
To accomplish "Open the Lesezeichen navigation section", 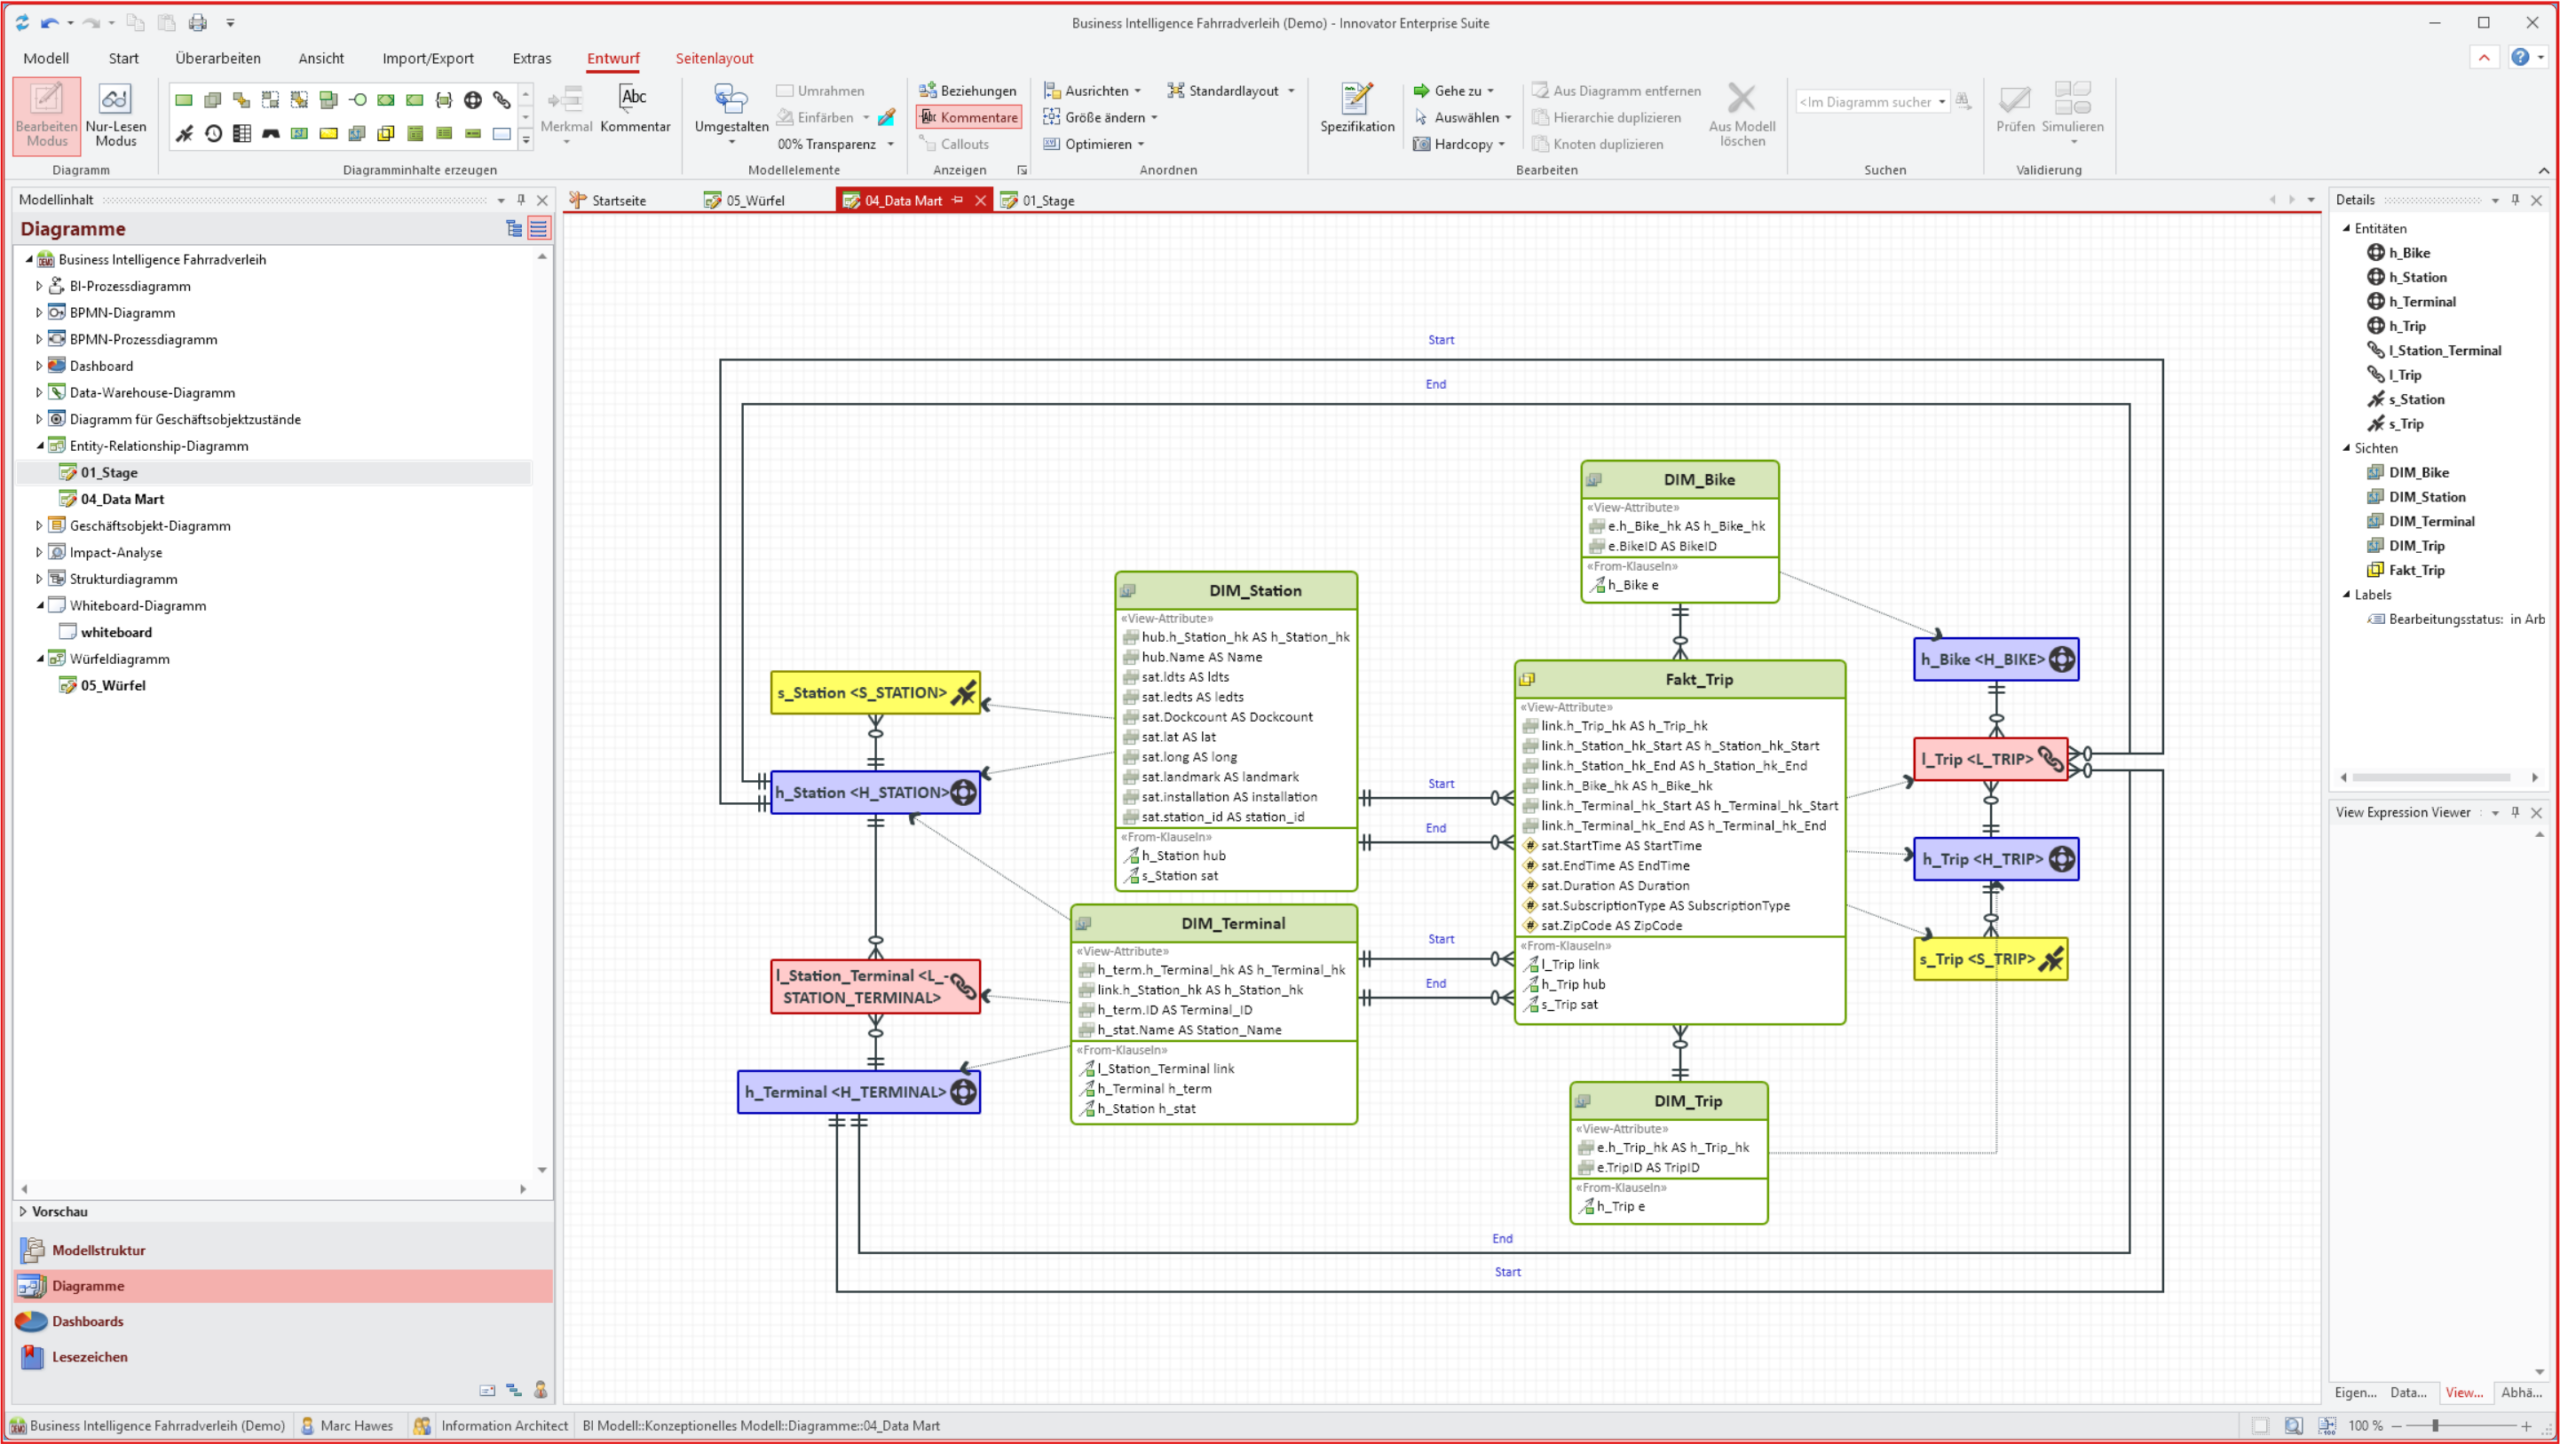I will (x=89, y=1357).
